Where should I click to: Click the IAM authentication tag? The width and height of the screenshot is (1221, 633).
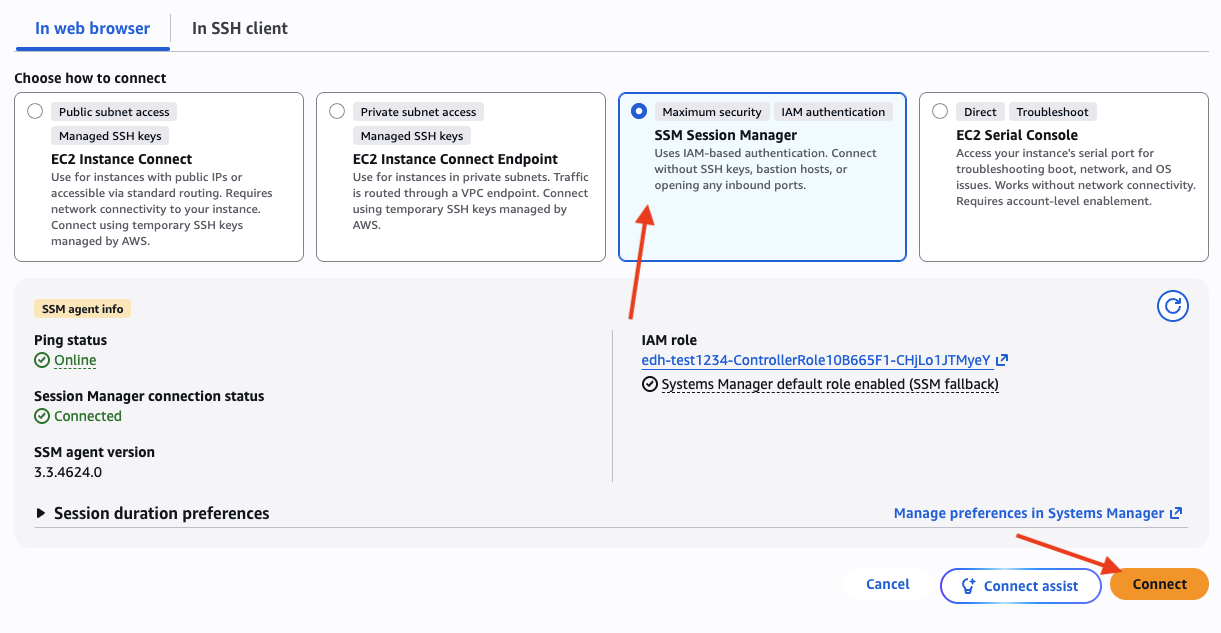(833, 112)
